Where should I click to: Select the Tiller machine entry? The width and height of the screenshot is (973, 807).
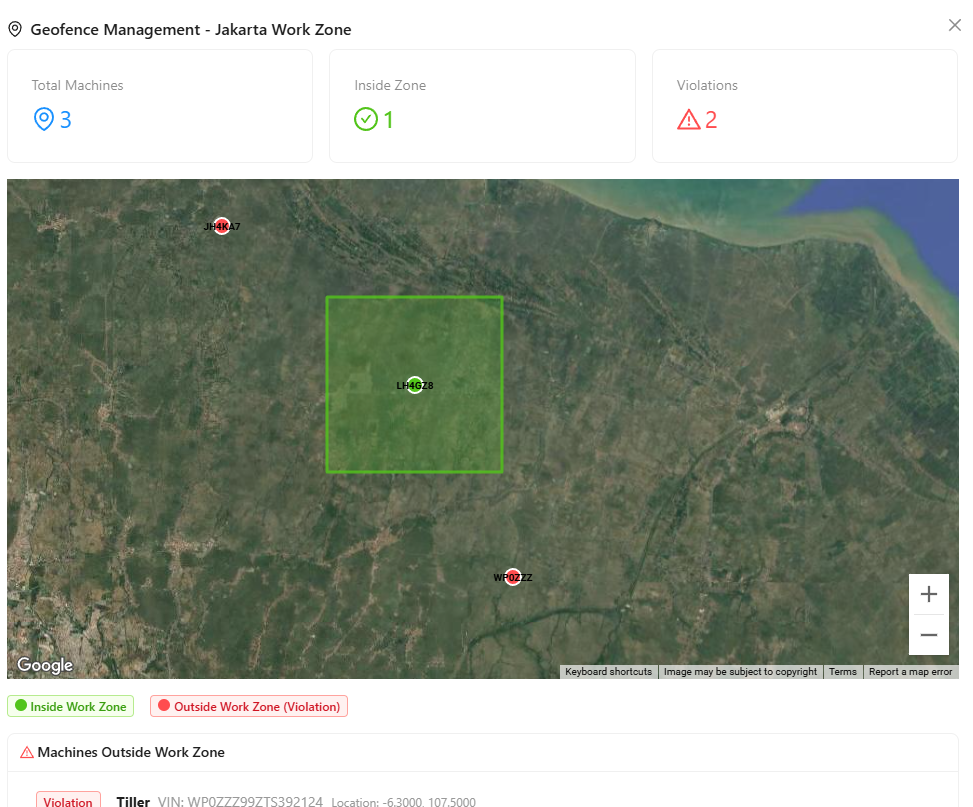133,801
